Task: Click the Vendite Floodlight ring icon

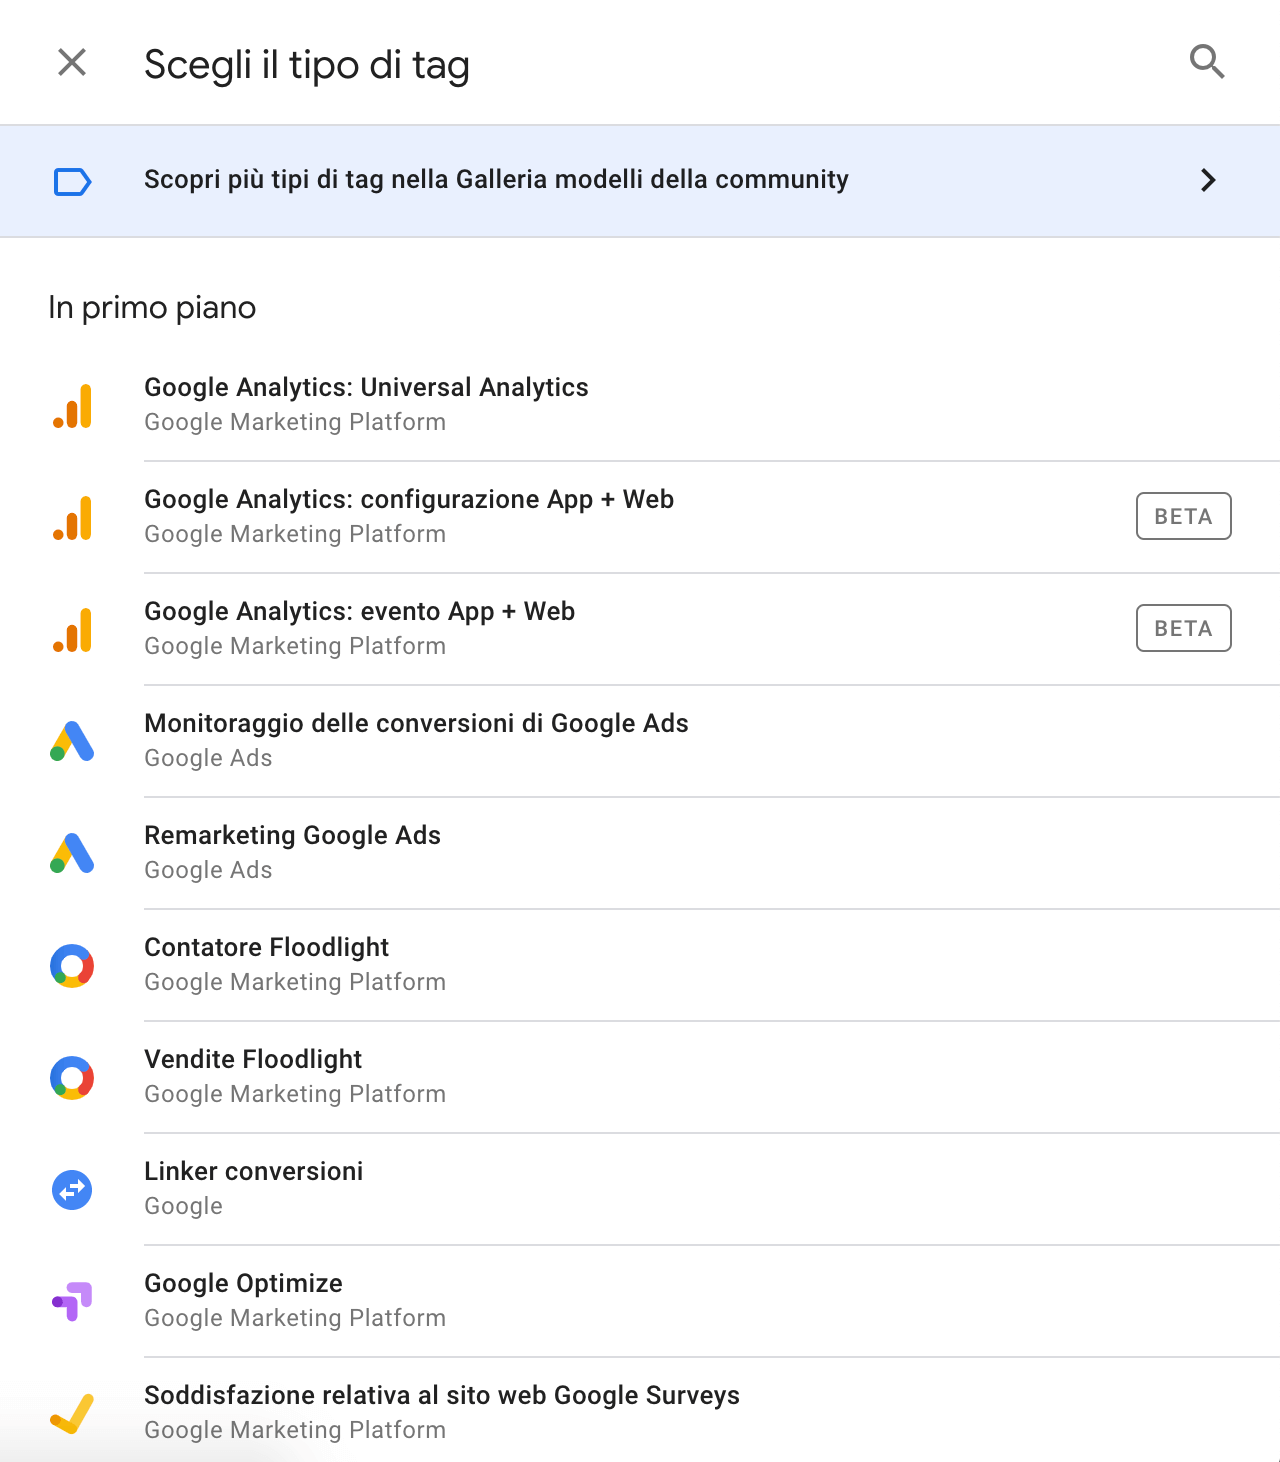Action: (x=72, y=1078)
